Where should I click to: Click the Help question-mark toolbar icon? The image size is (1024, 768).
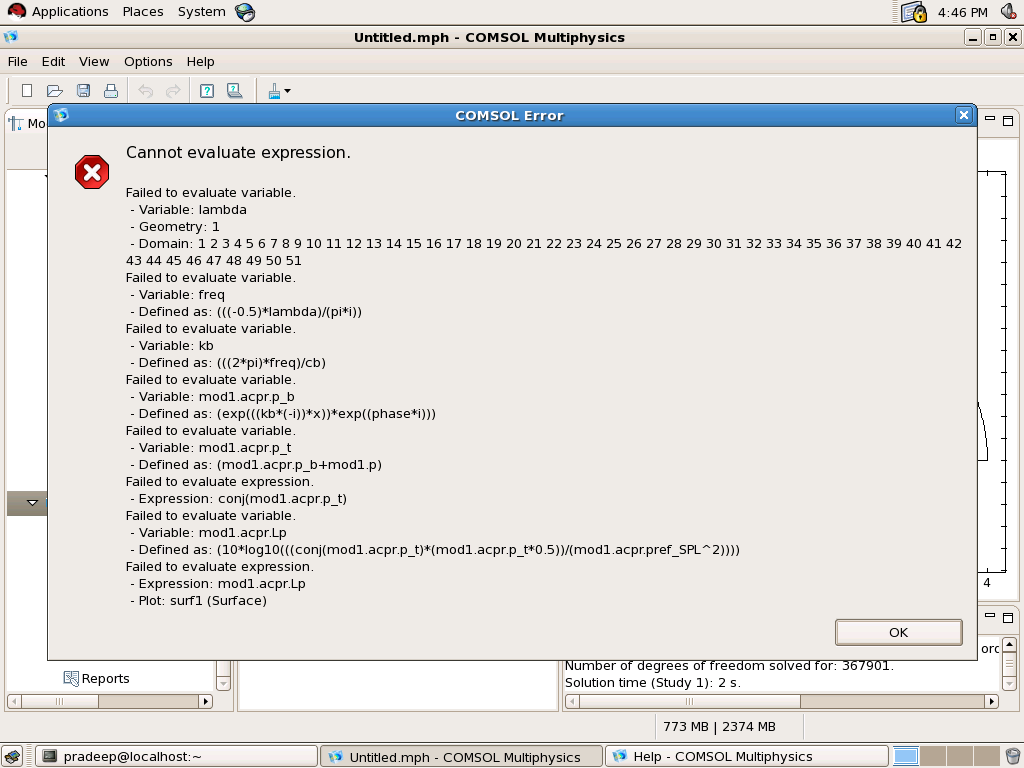click(207, 91)
